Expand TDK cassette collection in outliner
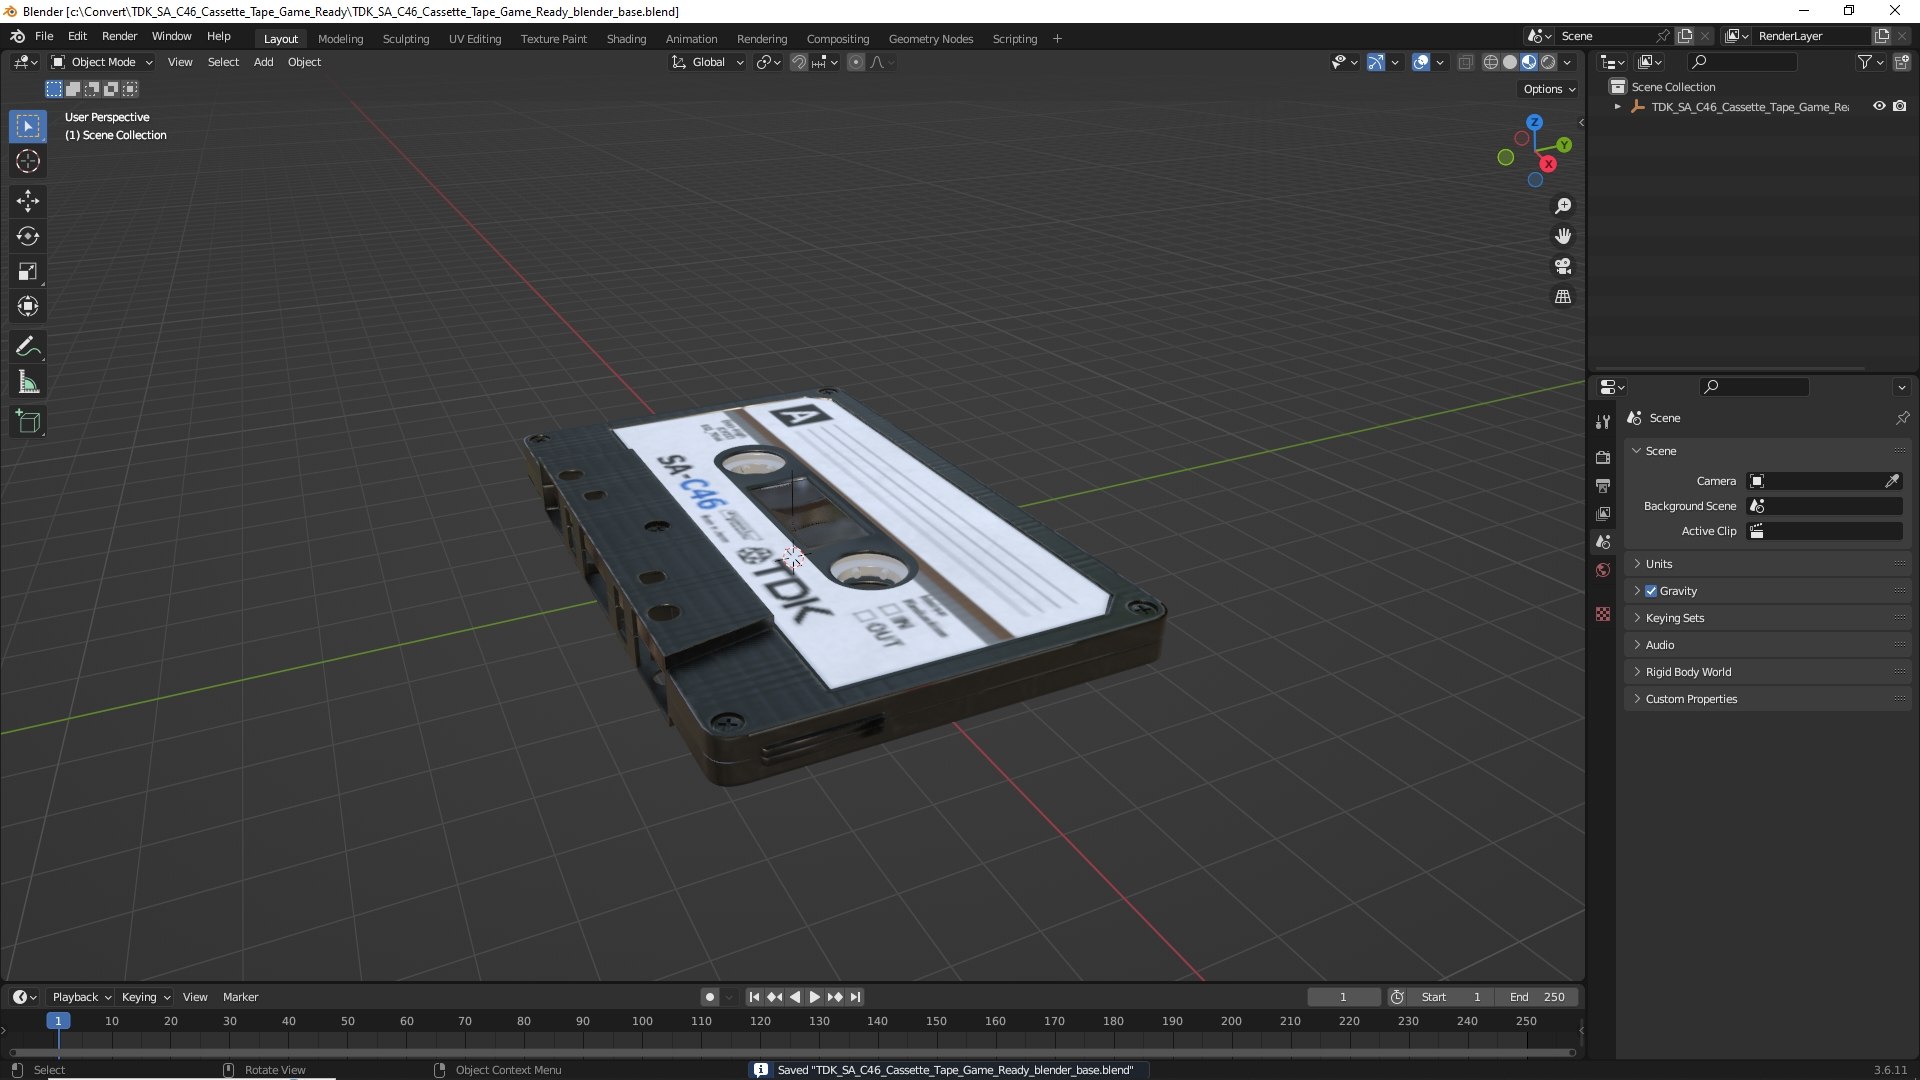 click(1617, 106)
